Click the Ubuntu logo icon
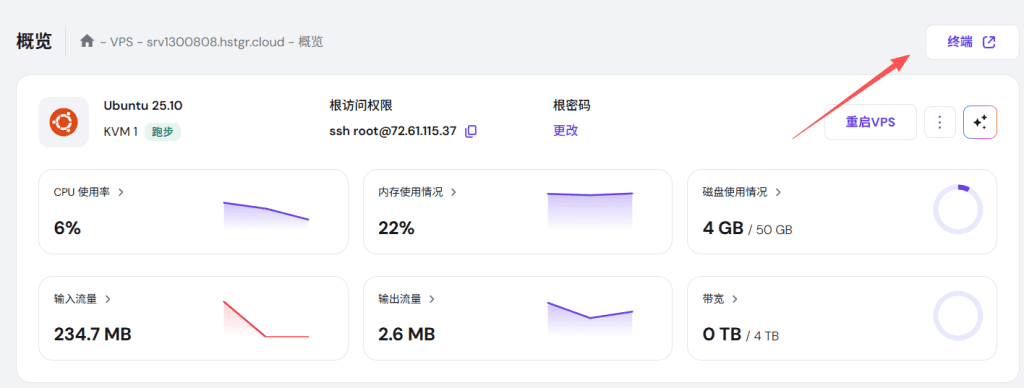This screenshot has width=1024, height=388. pos(63,122)
